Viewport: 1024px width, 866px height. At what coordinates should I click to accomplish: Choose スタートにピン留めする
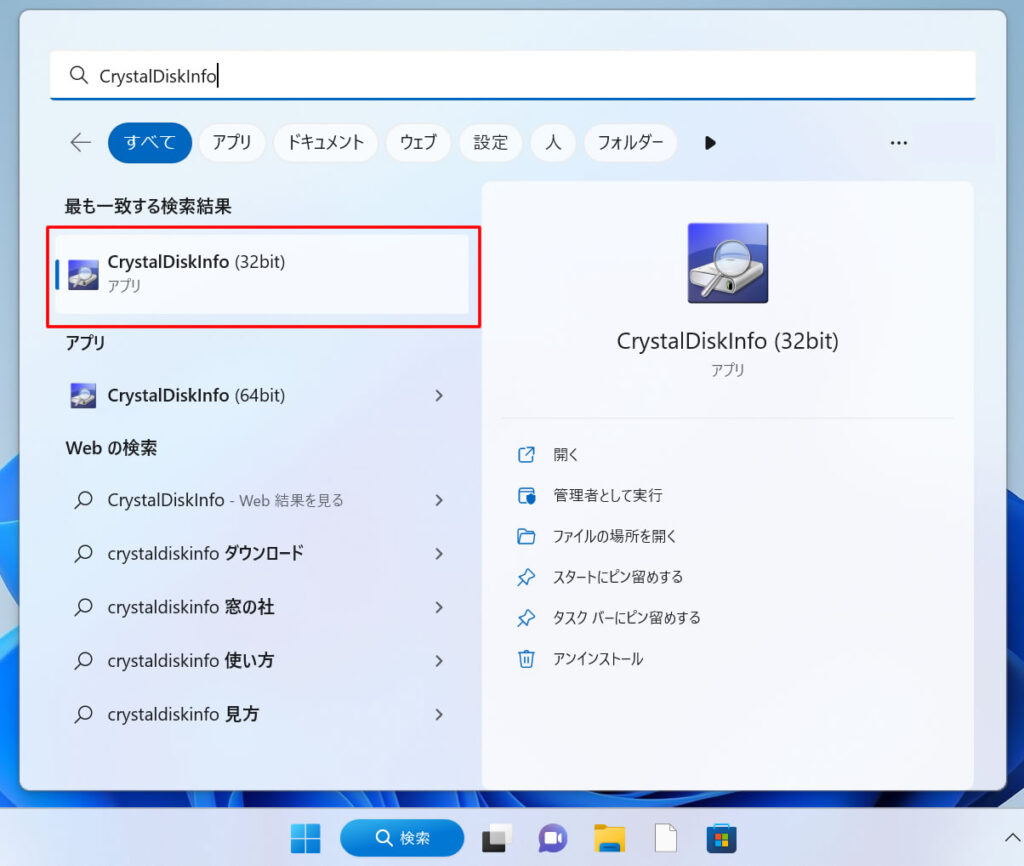(x=618, y=577)
